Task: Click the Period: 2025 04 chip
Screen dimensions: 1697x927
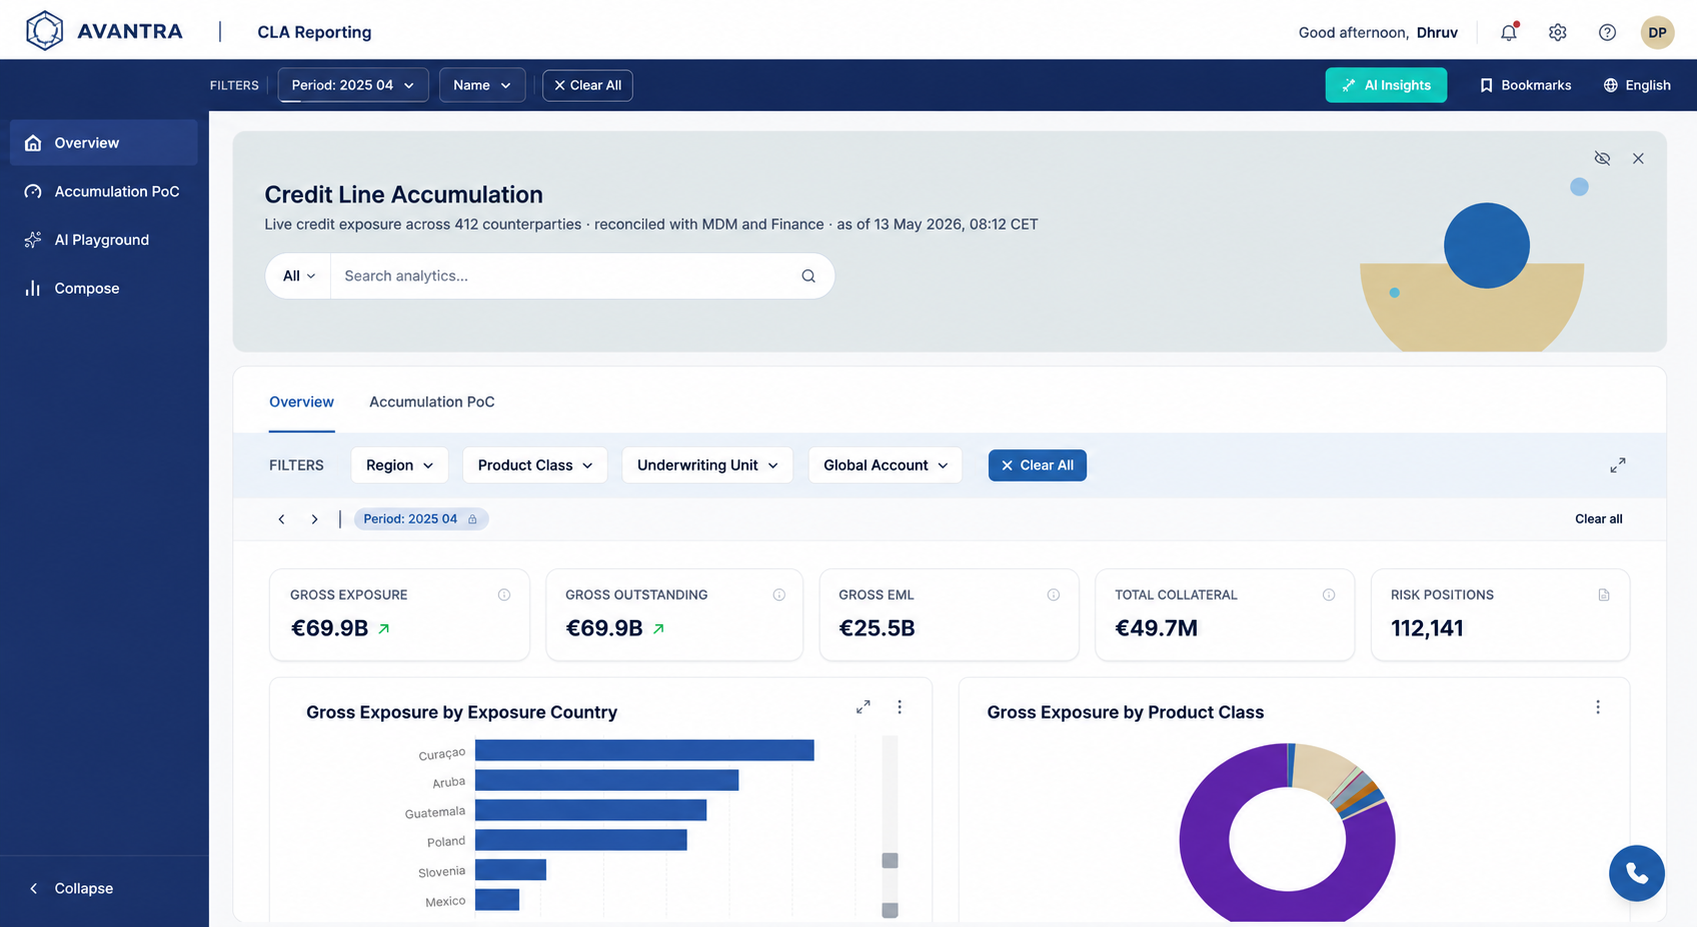Action: 421,519
